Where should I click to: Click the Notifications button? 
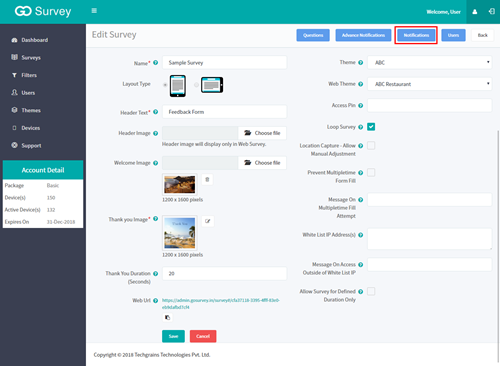tap(416, 35)
